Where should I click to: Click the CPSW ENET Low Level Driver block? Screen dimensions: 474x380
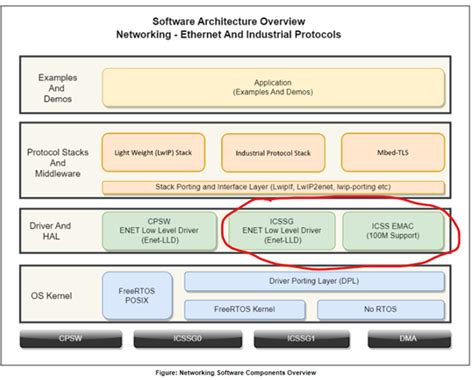point(159,231)
